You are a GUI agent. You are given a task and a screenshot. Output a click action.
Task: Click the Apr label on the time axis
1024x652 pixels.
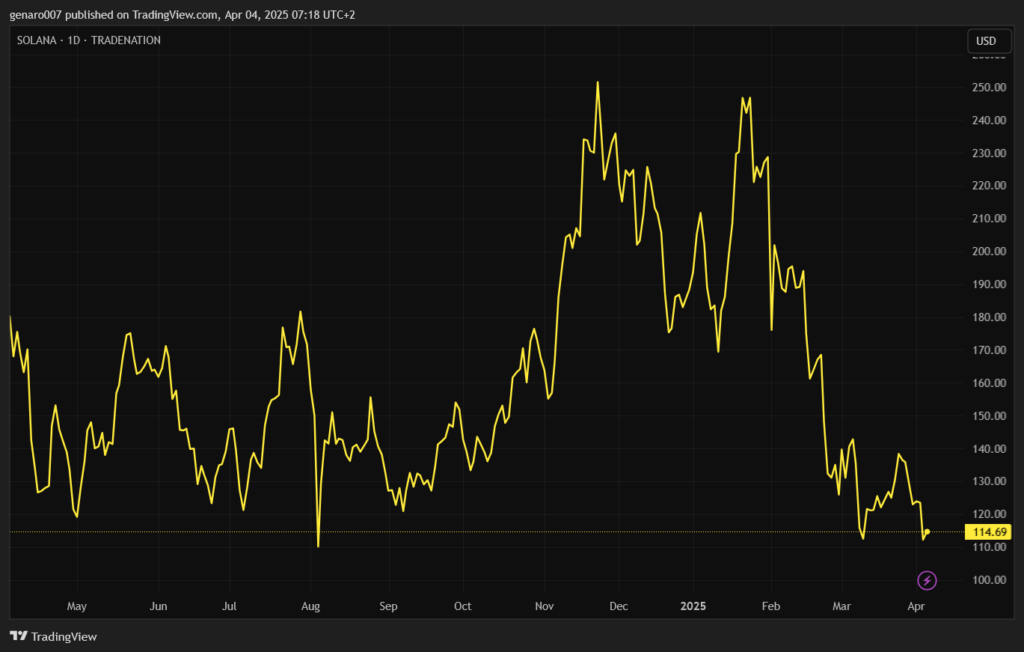(x=916, y=606)
